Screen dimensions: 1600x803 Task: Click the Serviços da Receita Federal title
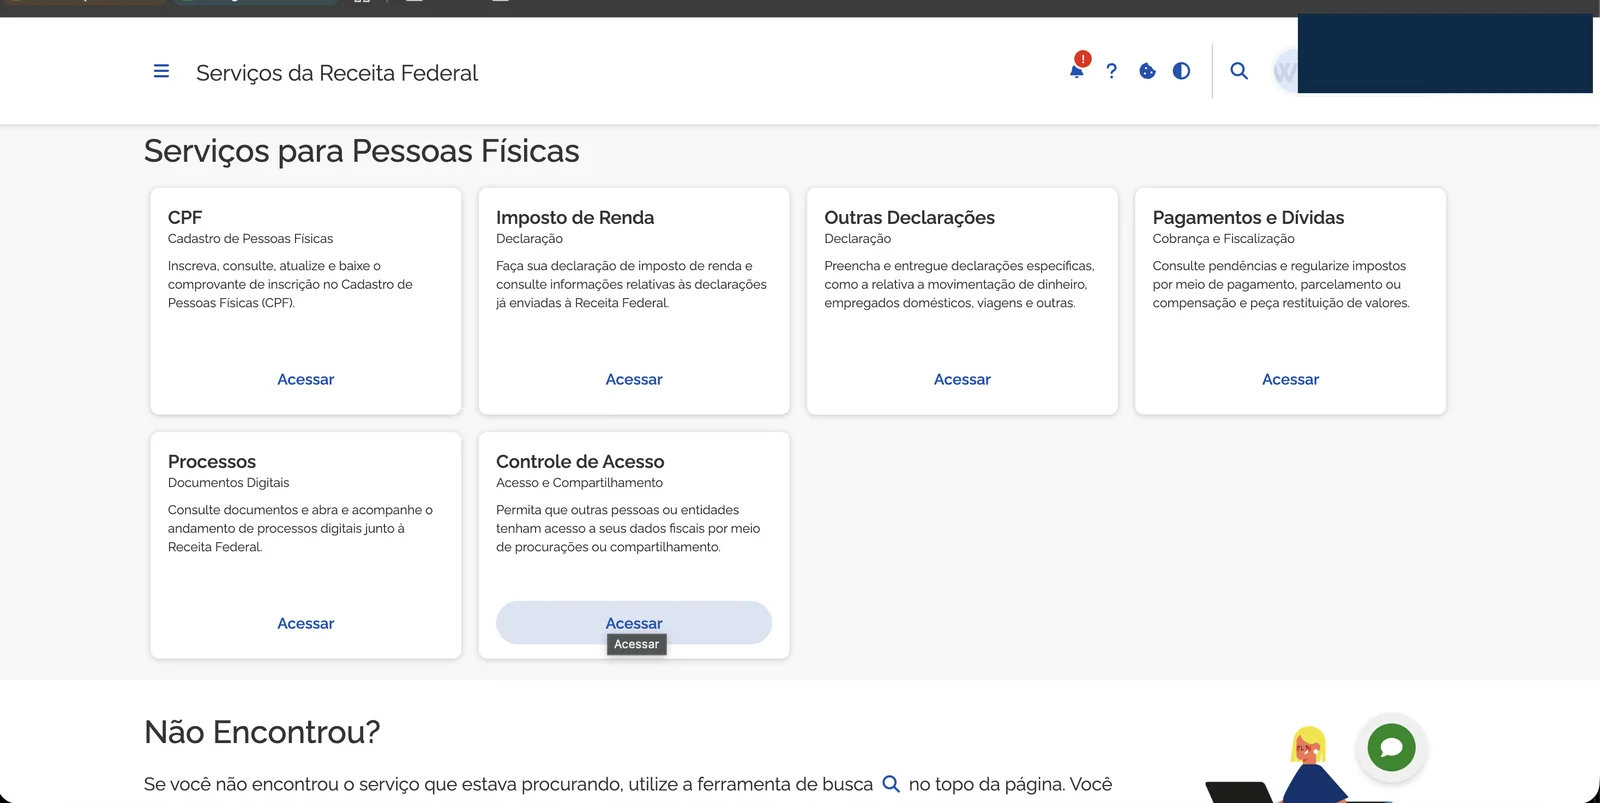(x=337, y=73)
